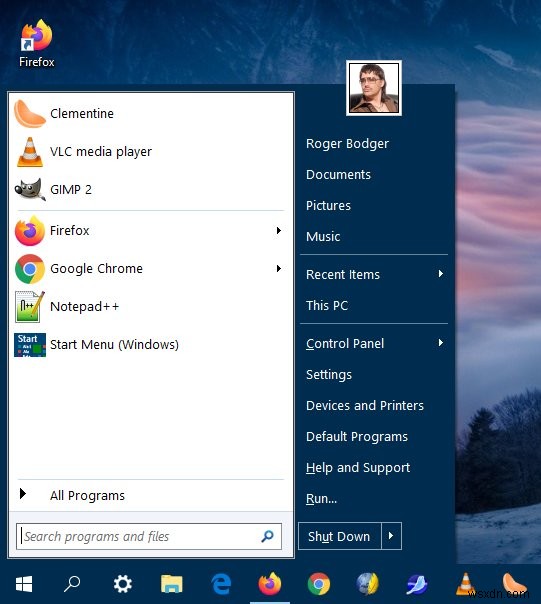
Task: Open taskbar search magnifier
Action: 72,584
